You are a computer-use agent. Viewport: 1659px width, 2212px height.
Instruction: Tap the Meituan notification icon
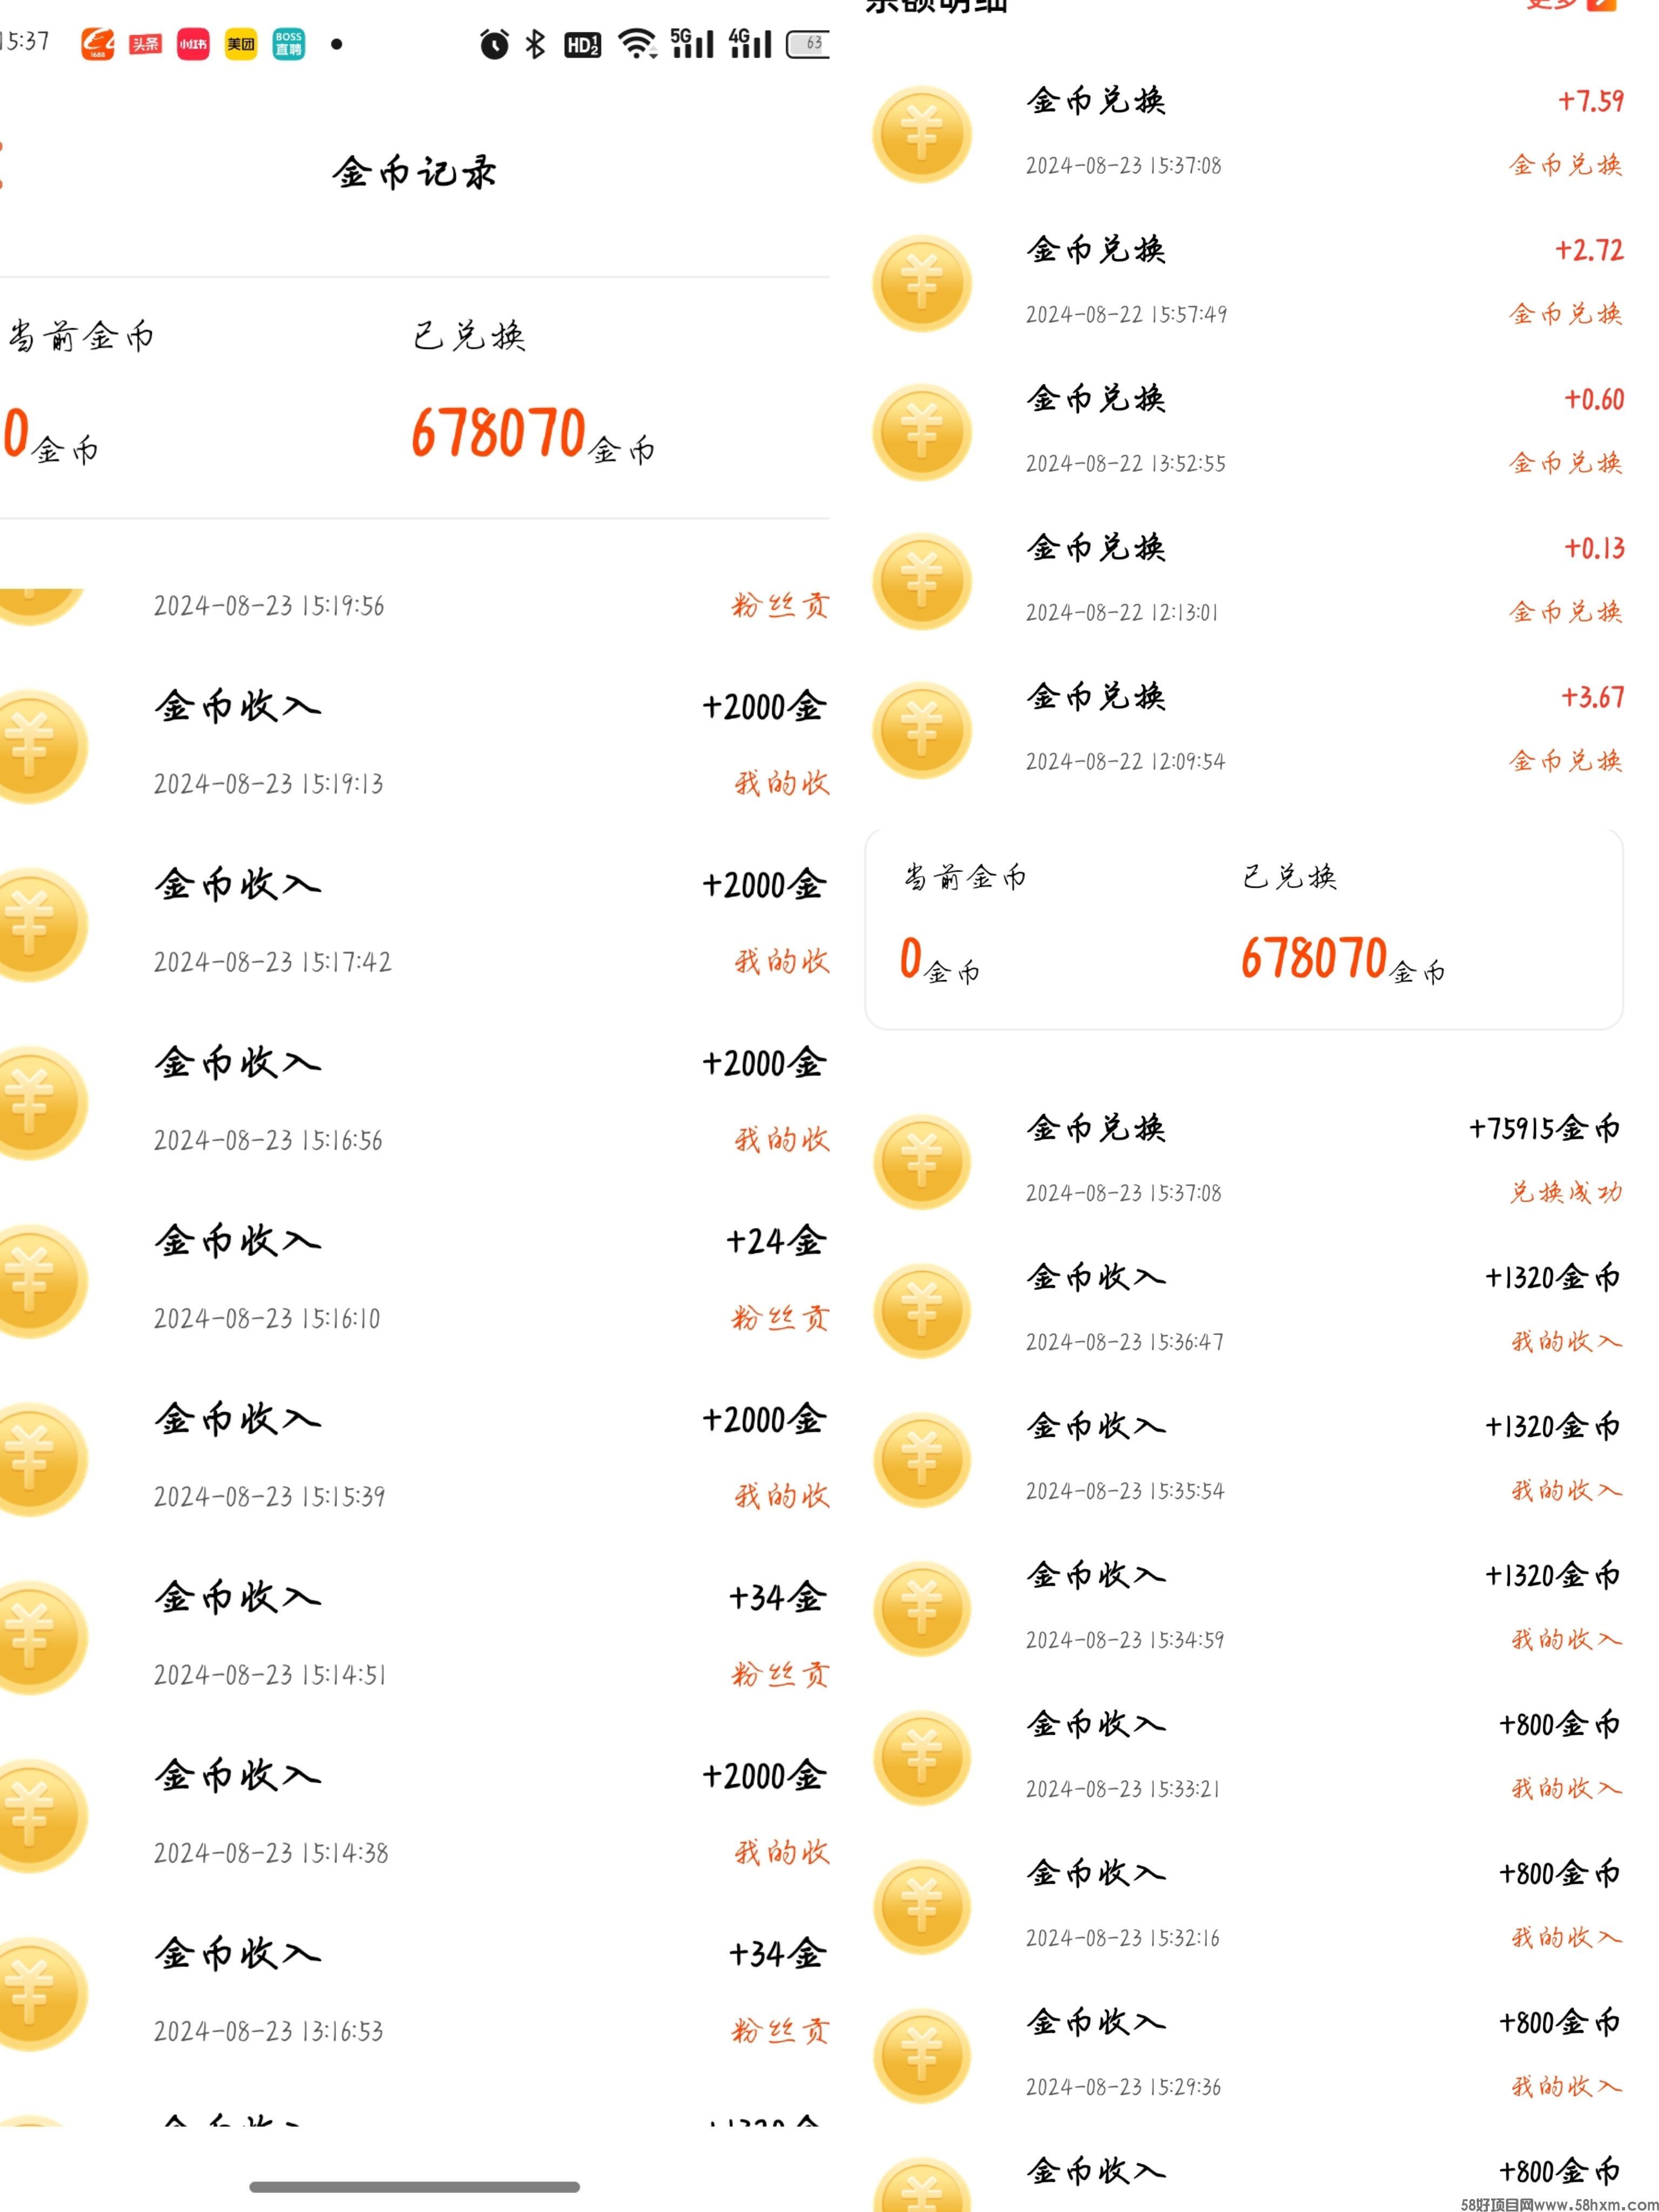pos(241,44)
